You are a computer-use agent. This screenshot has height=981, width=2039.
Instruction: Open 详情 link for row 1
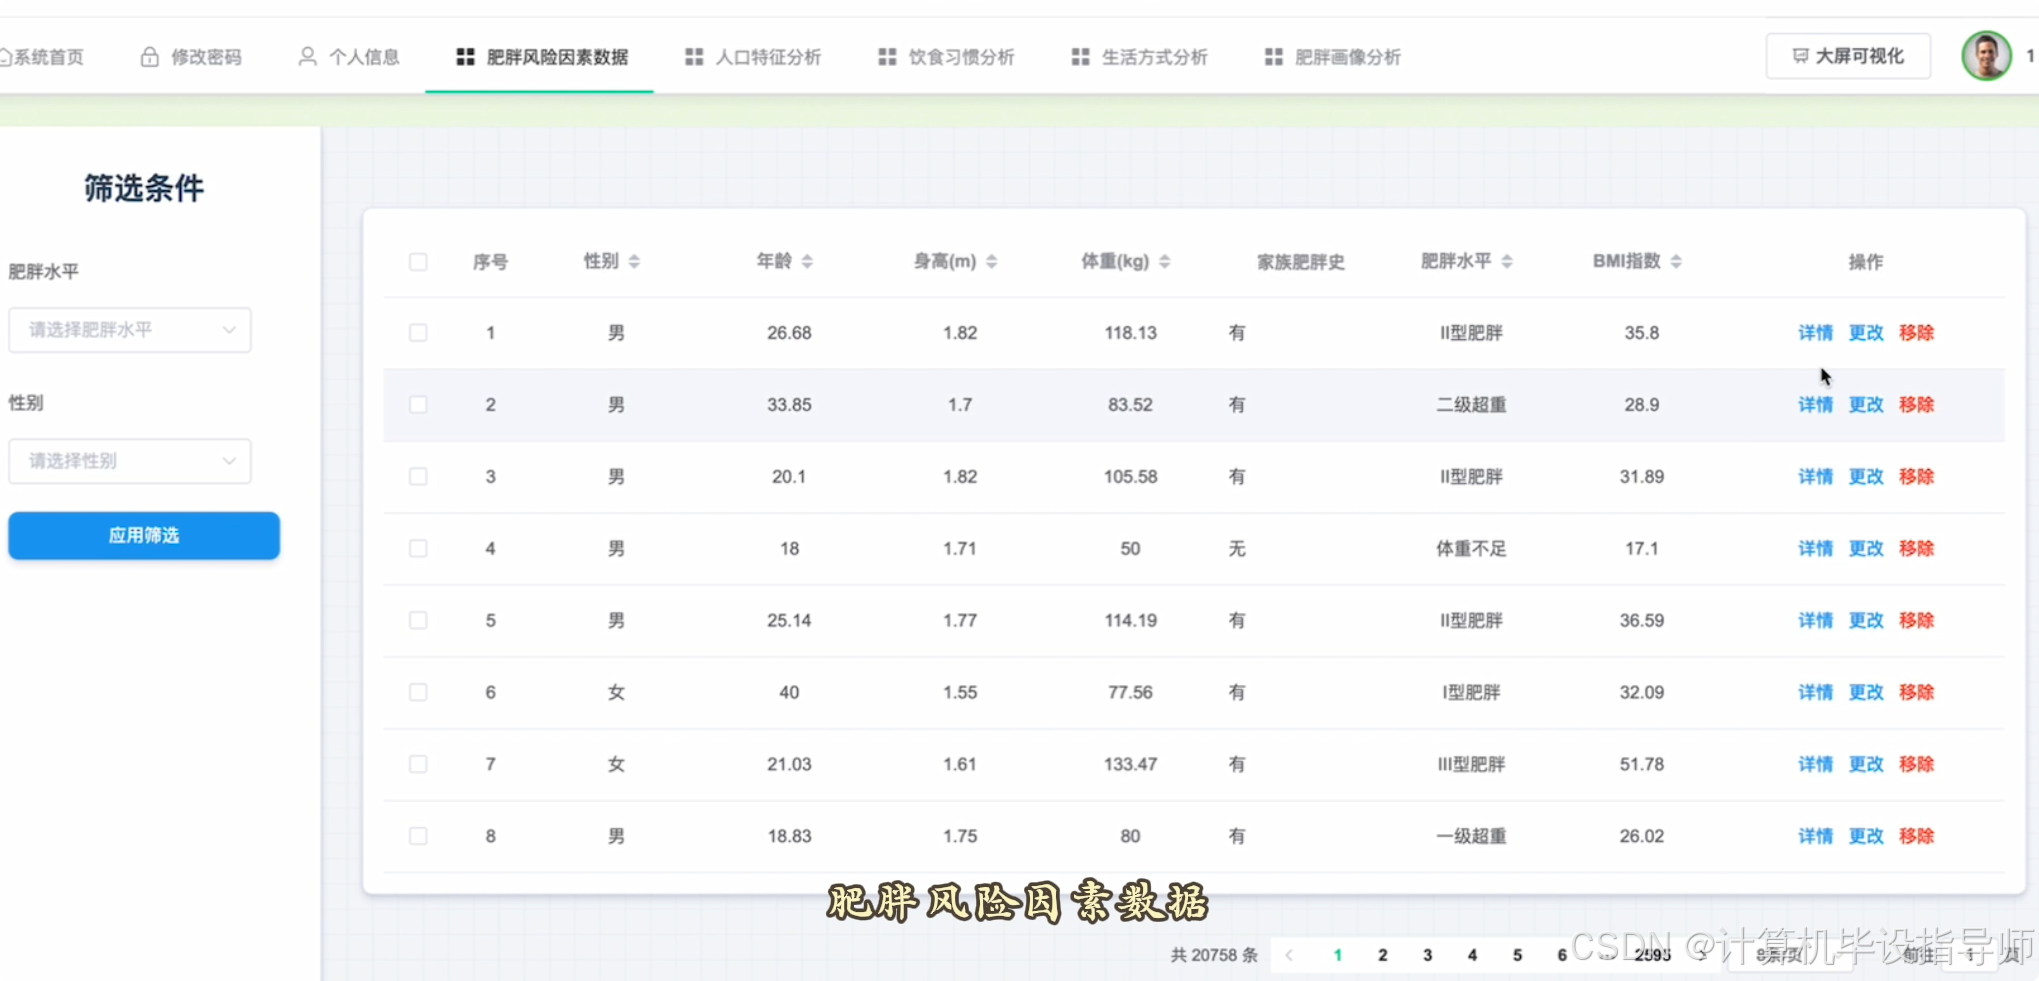(1815, 333)
